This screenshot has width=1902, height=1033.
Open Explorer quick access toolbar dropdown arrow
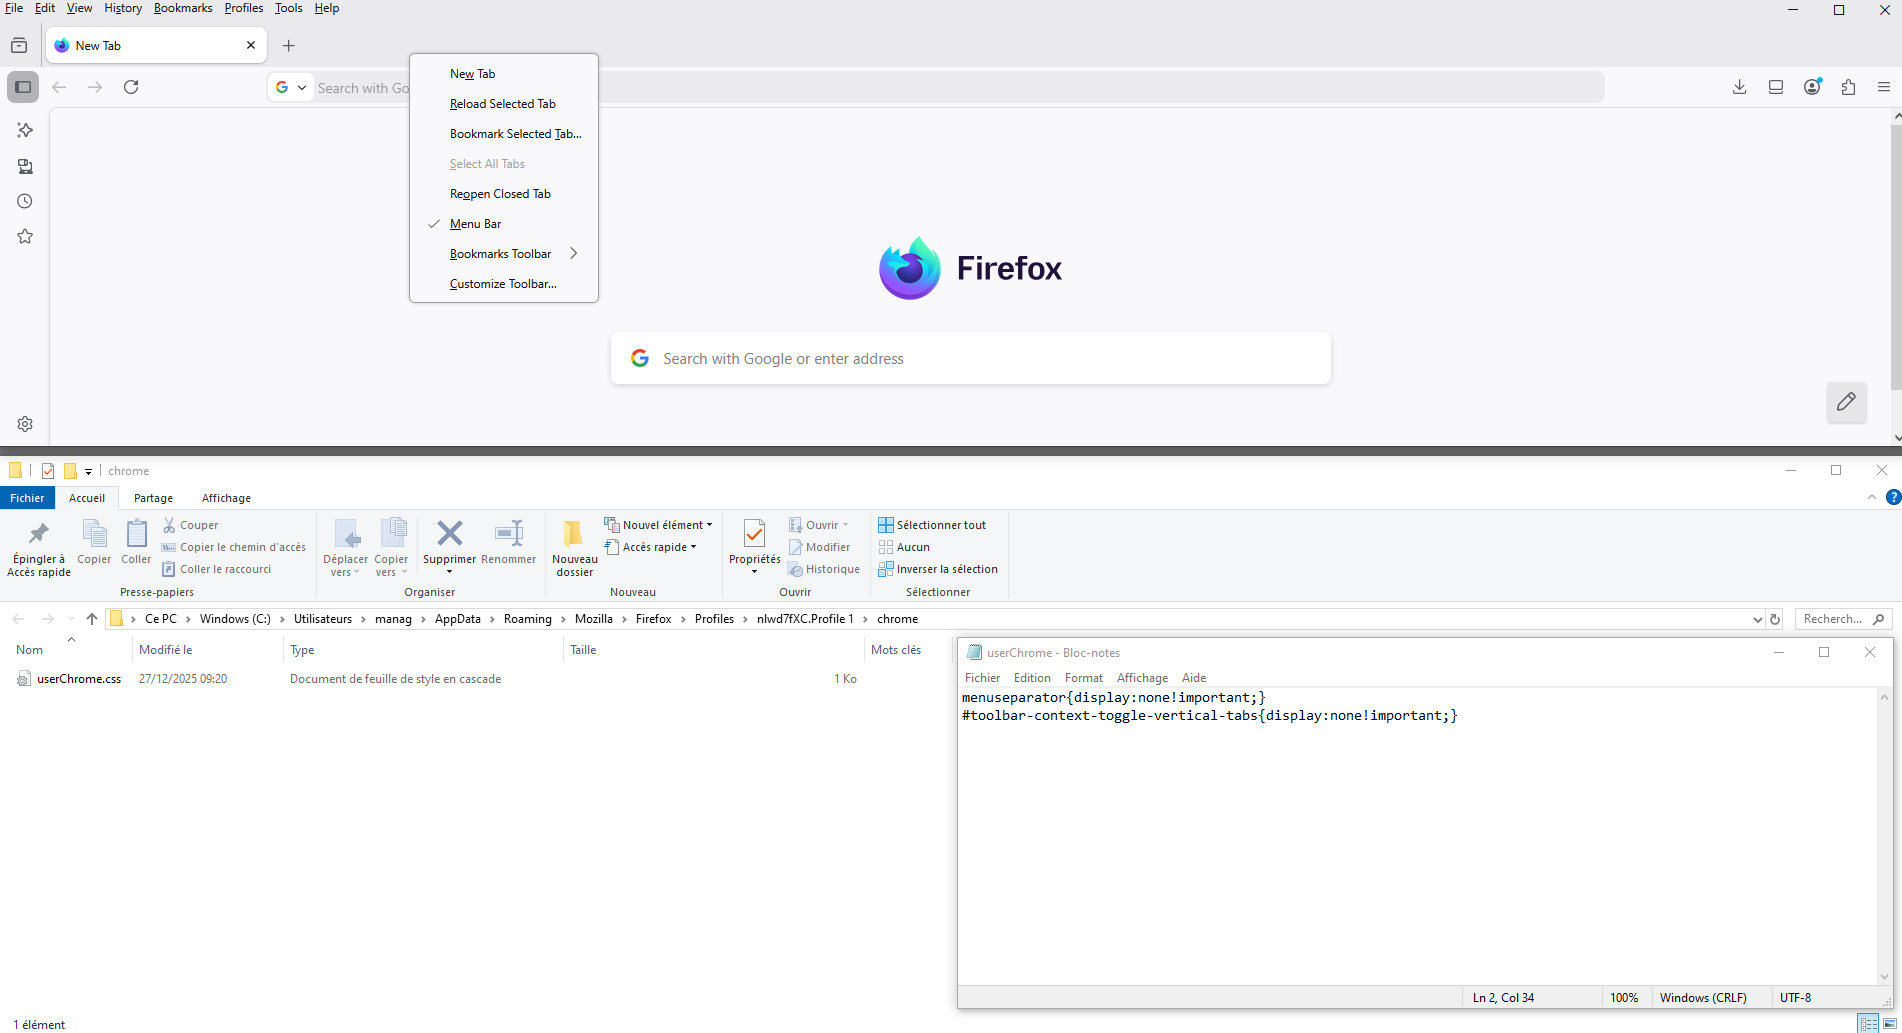click(88, 471)
